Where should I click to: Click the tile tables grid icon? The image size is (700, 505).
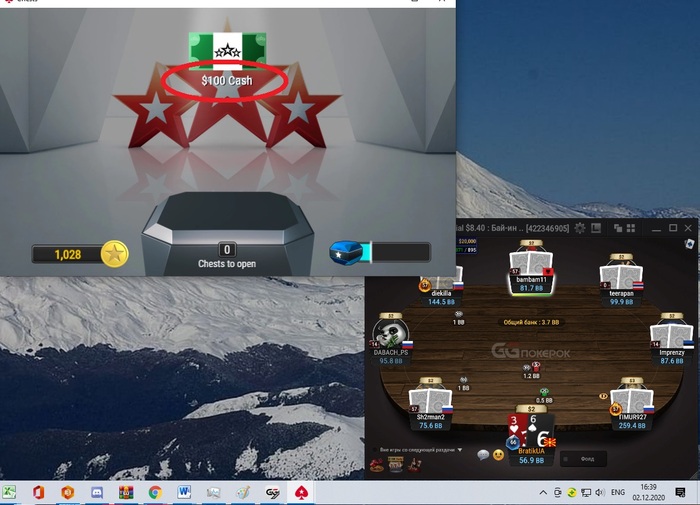pos(631,228)
